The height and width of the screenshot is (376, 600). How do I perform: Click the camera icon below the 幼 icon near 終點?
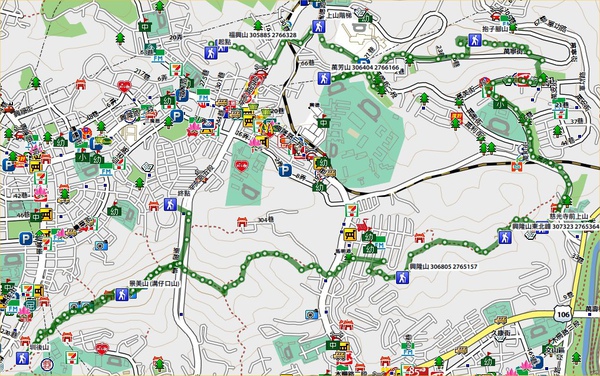[x=101, y=245]
